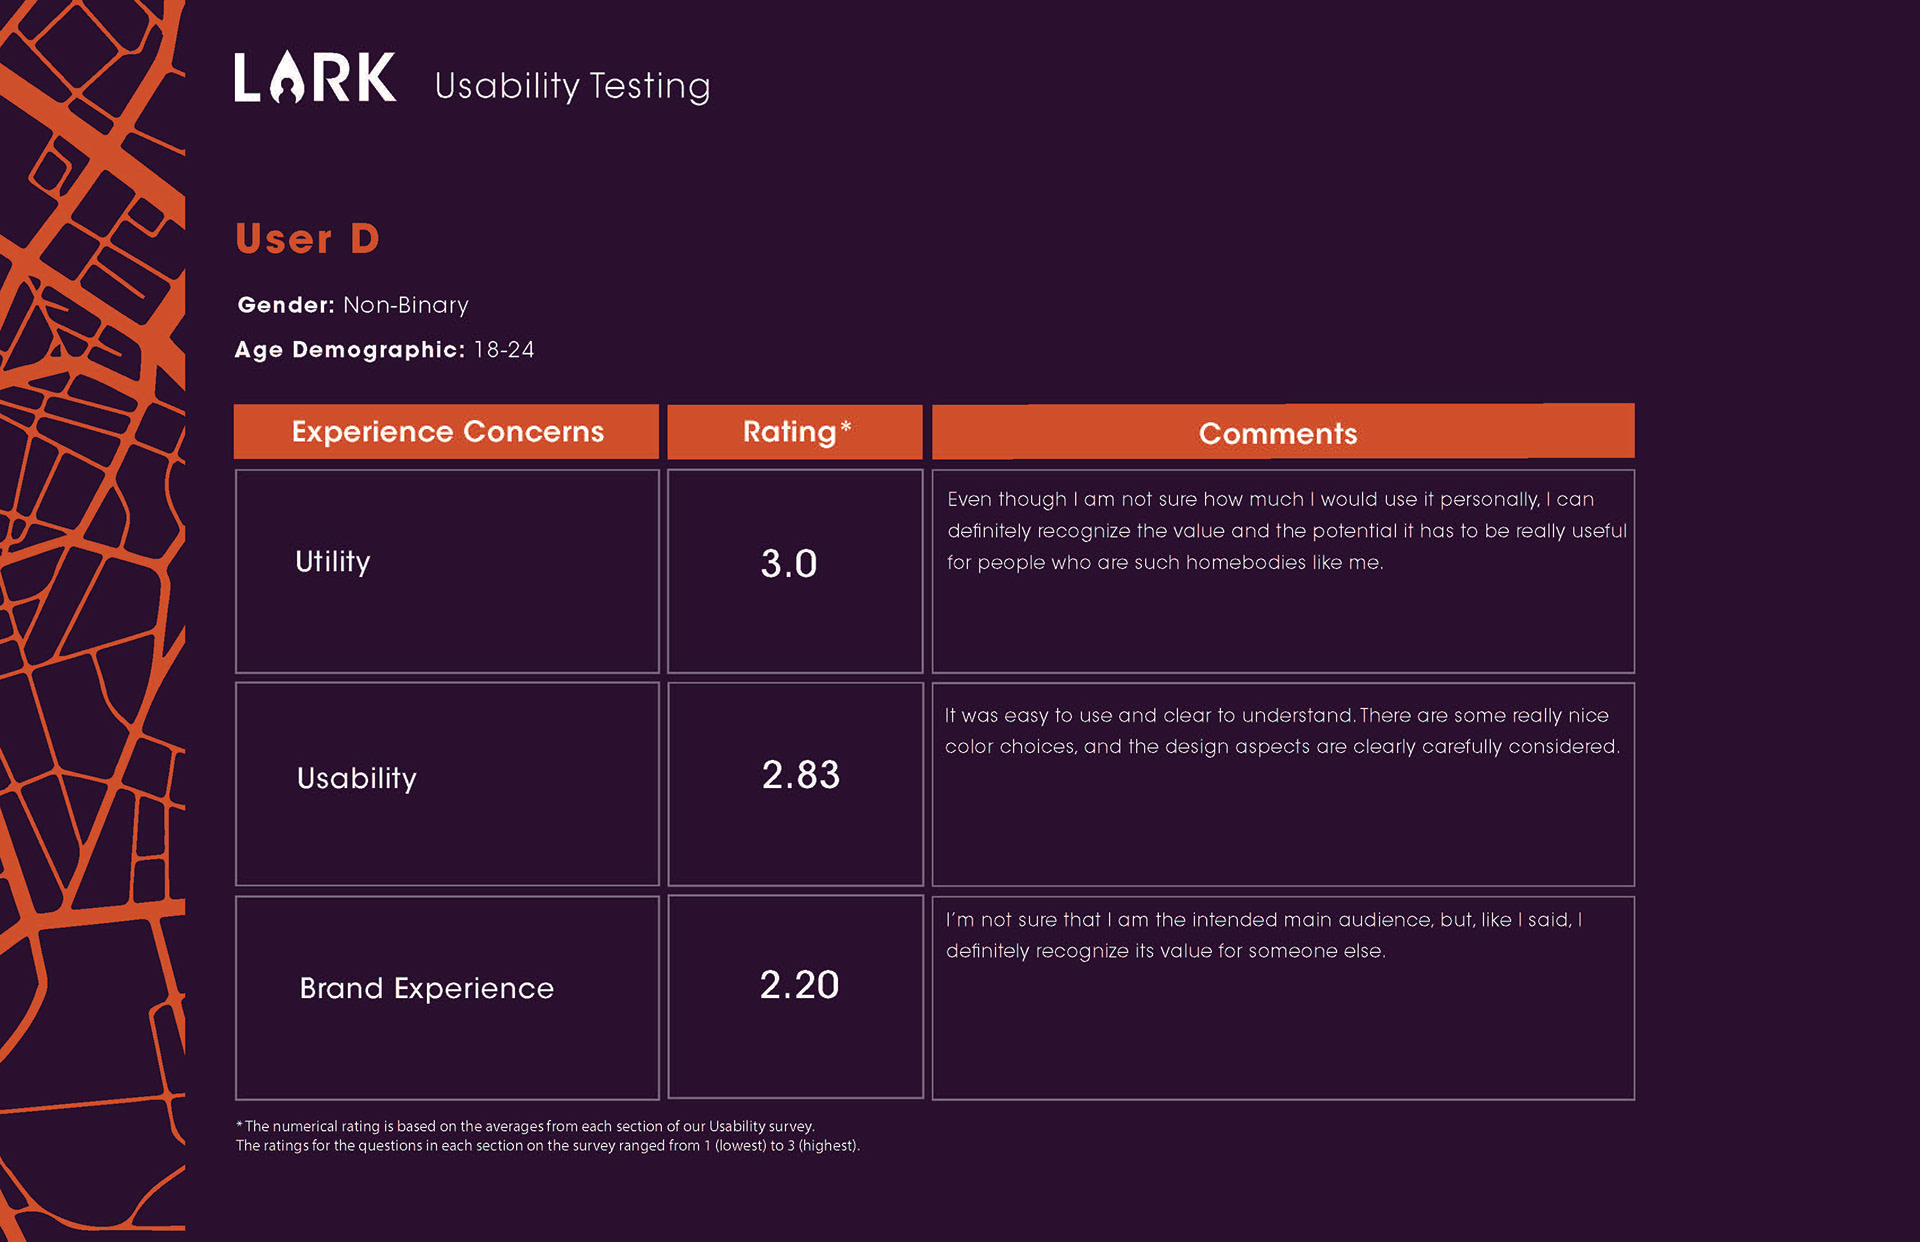The image size is (1920, 1242).
Task: Select the 'Usability' row label
Action: [x=357, y=778]
